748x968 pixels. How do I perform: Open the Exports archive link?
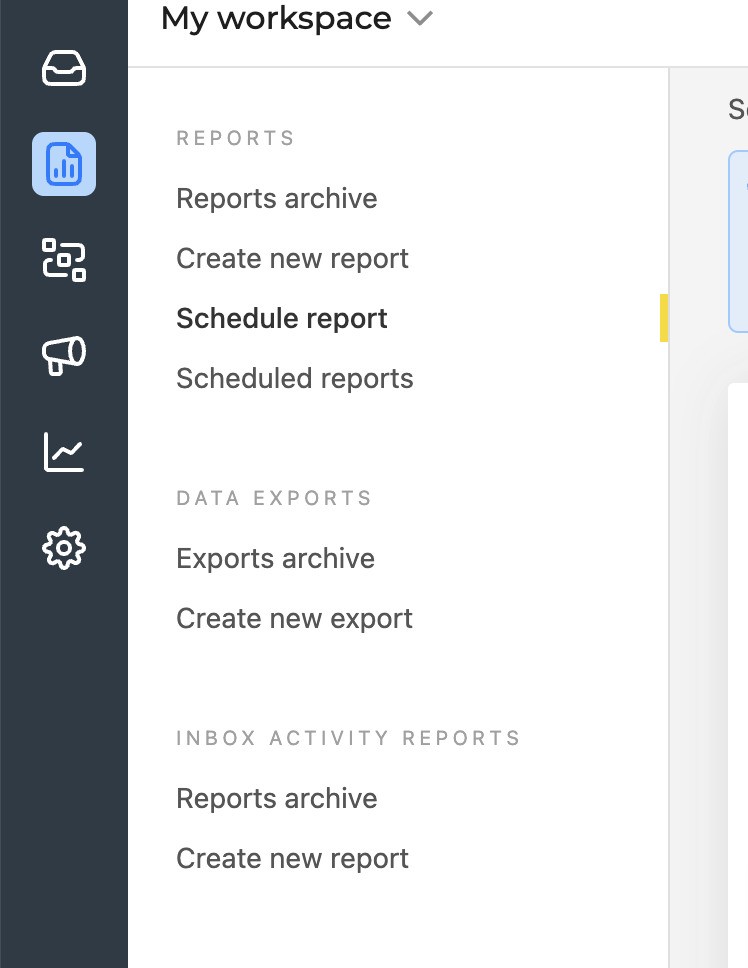click(275, 559)
